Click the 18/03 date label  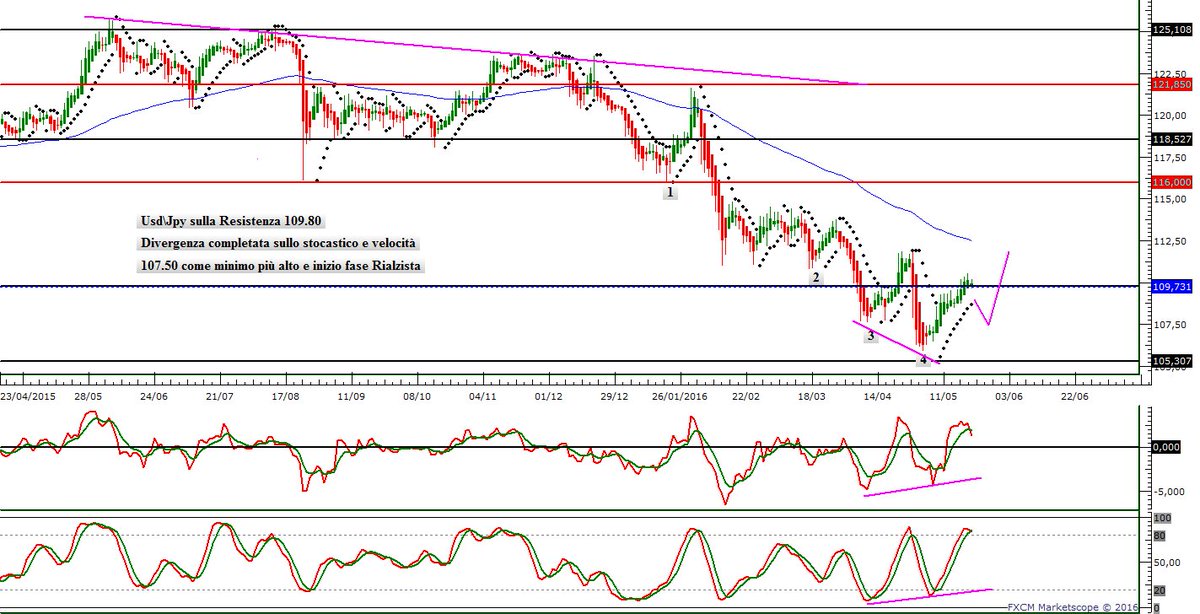812,396
